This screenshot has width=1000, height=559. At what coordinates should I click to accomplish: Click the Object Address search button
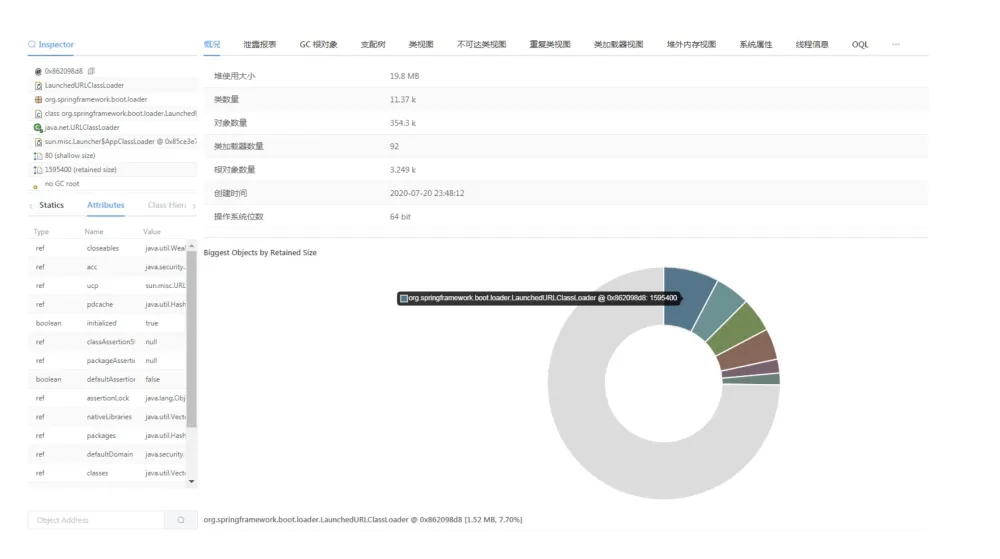180,520
